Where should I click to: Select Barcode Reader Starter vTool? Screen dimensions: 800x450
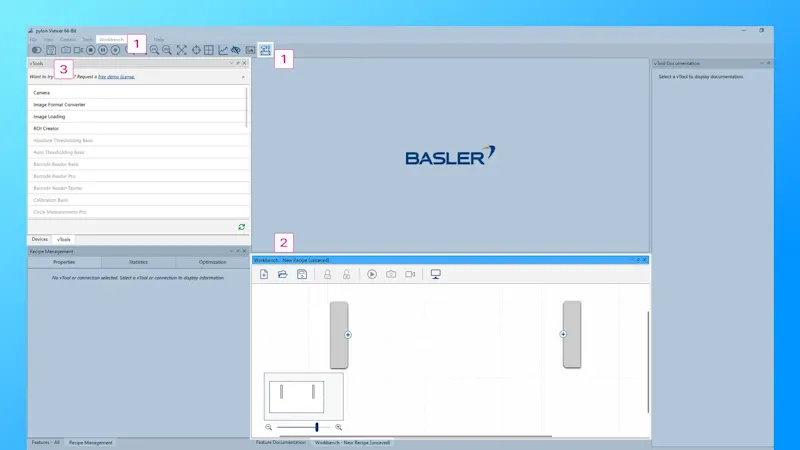click(137, 188)
